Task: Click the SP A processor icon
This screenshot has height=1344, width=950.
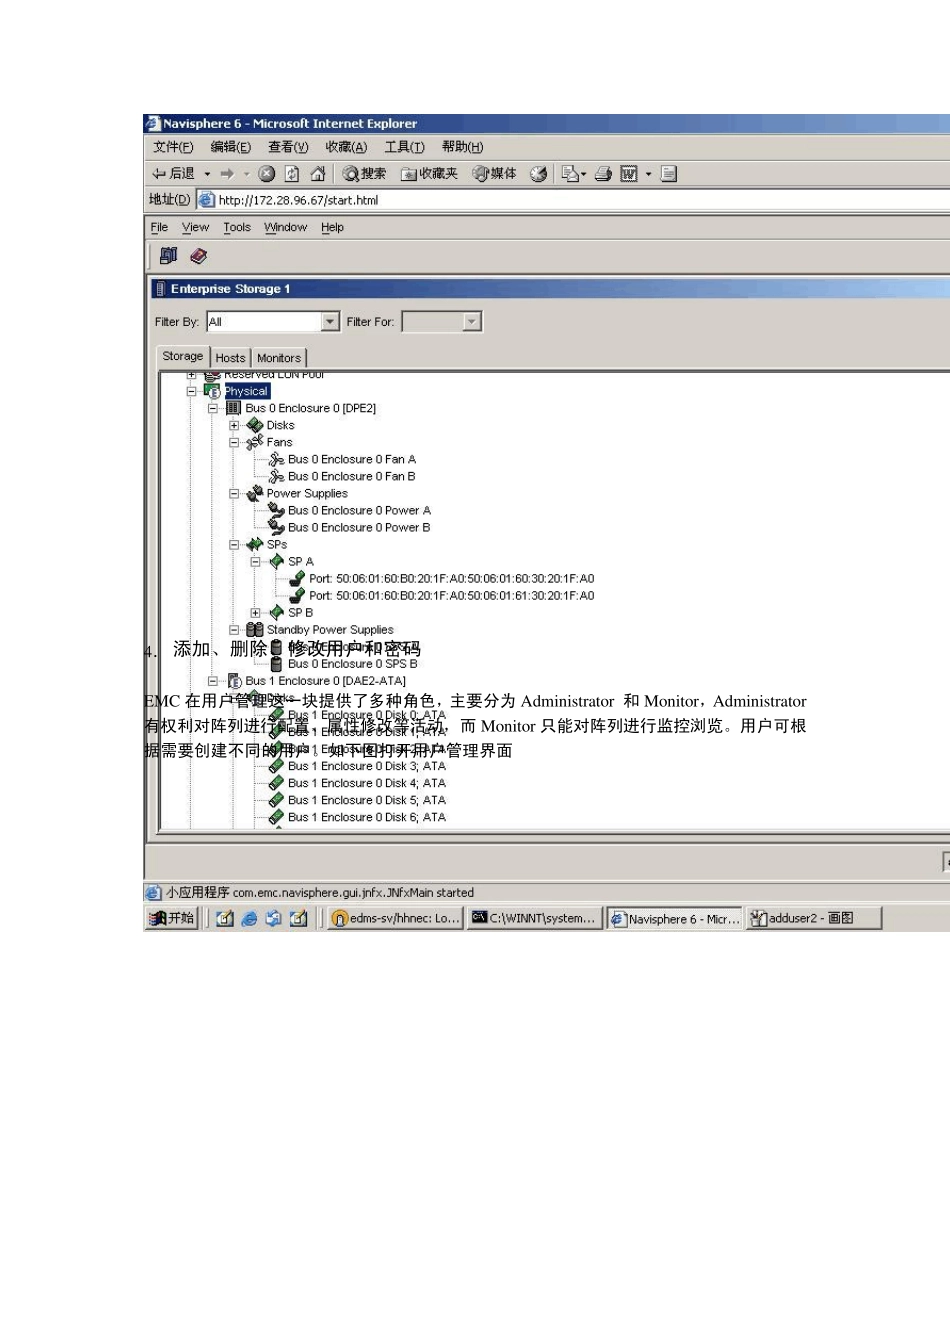Action: tap(277, 562)
